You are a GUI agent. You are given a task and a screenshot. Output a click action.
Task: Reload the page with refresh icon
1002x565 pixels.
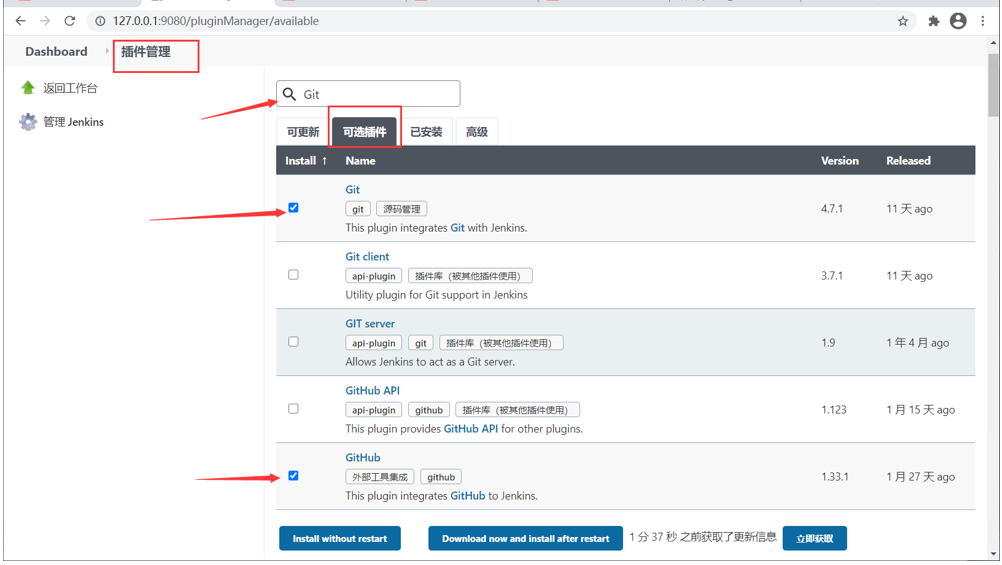70,21
